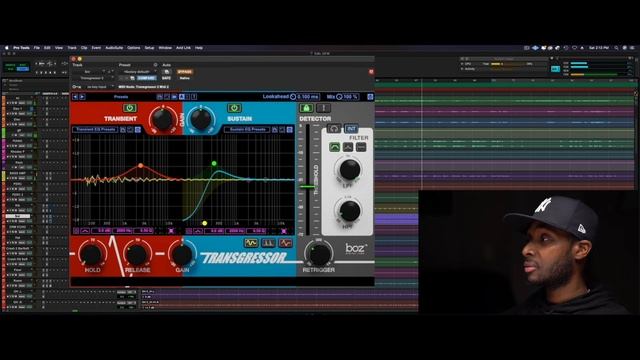Click the Native label in plugin header

pos(184,78)
